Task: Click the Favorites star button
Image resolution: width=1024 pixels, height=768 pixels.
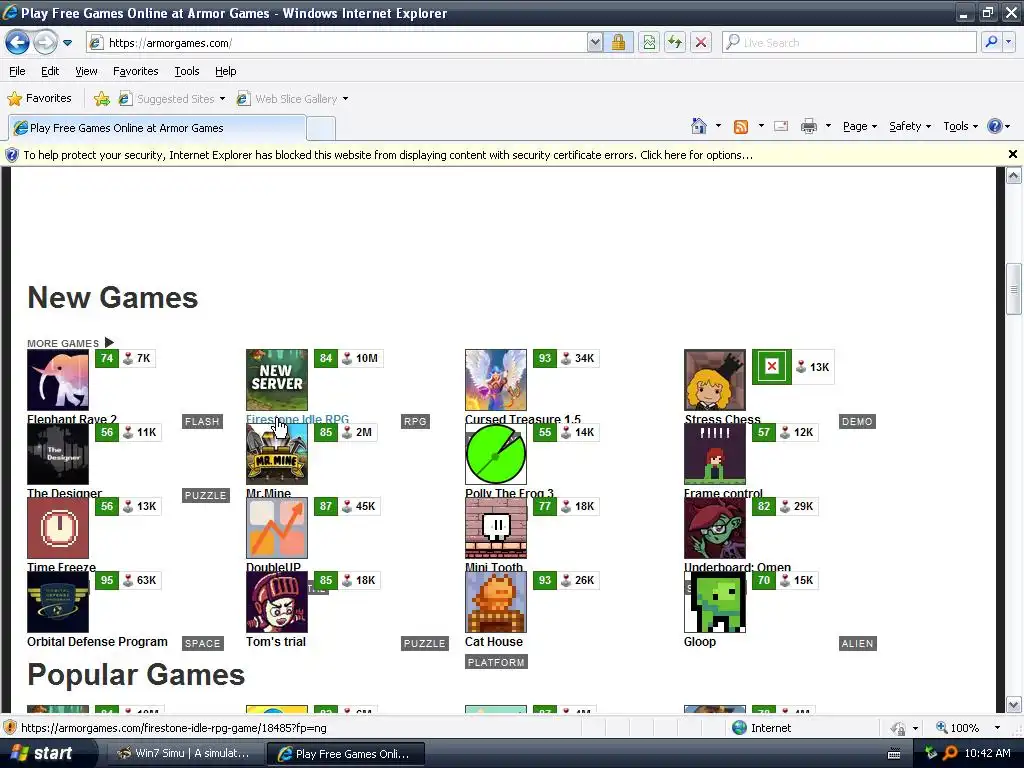Action: click(x=39, y=99)
